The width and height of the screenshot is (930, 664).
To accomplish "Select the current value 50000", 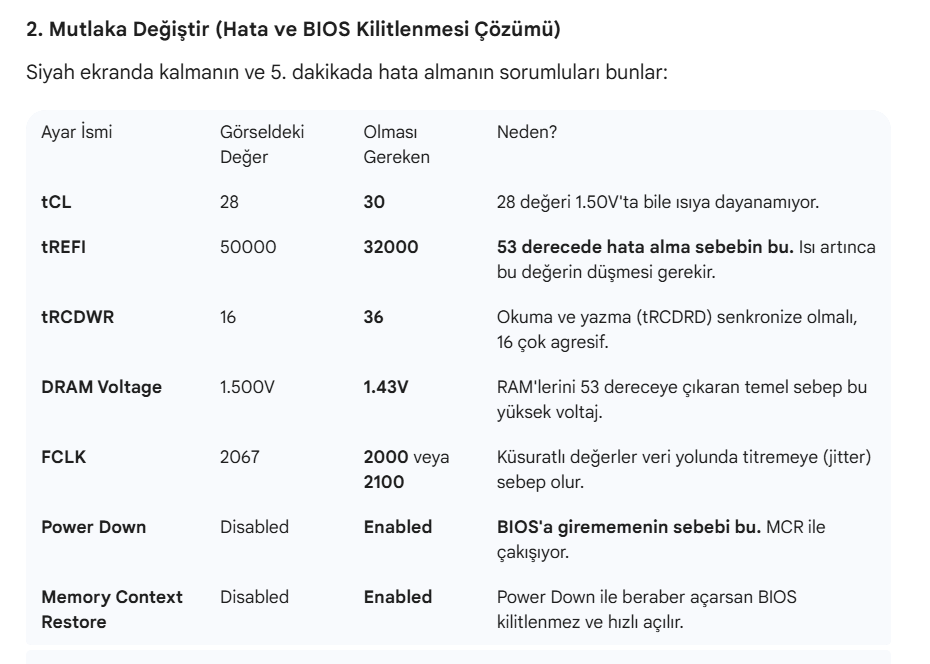I will pyautogui.click(x=248, y=247).
